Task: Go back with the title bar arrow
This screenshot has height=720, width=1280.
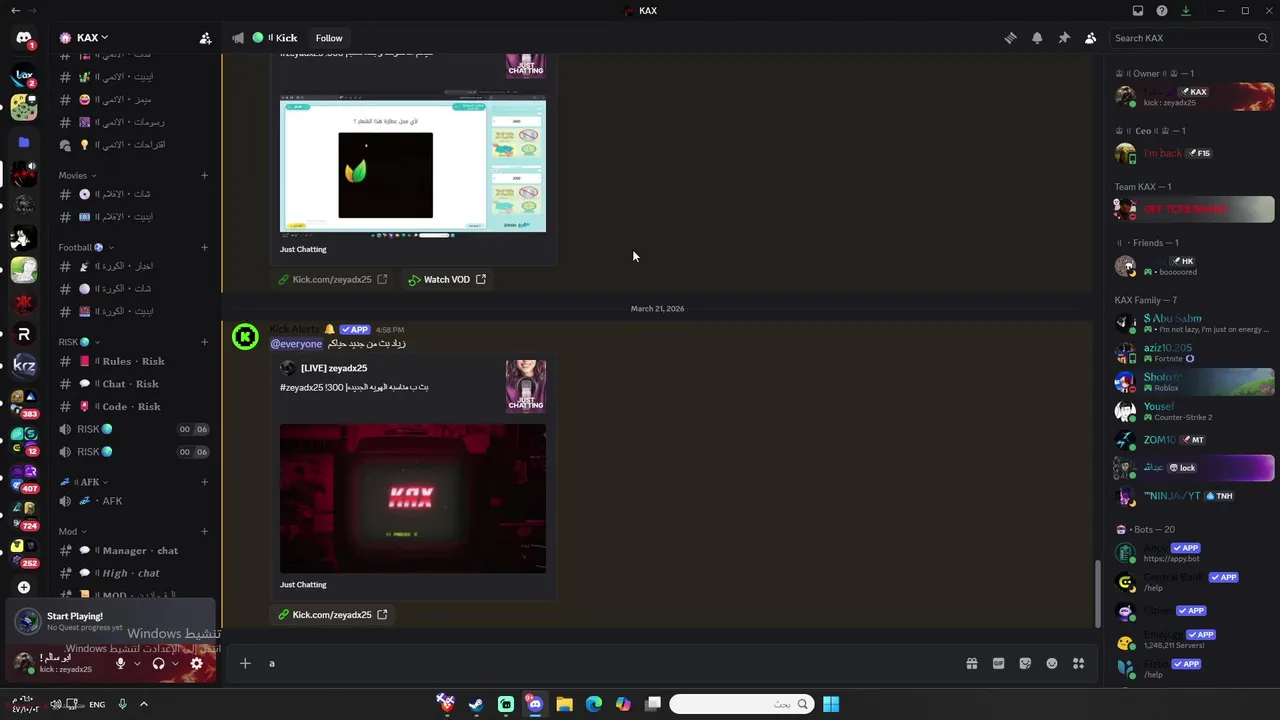Action: [15, 10]
